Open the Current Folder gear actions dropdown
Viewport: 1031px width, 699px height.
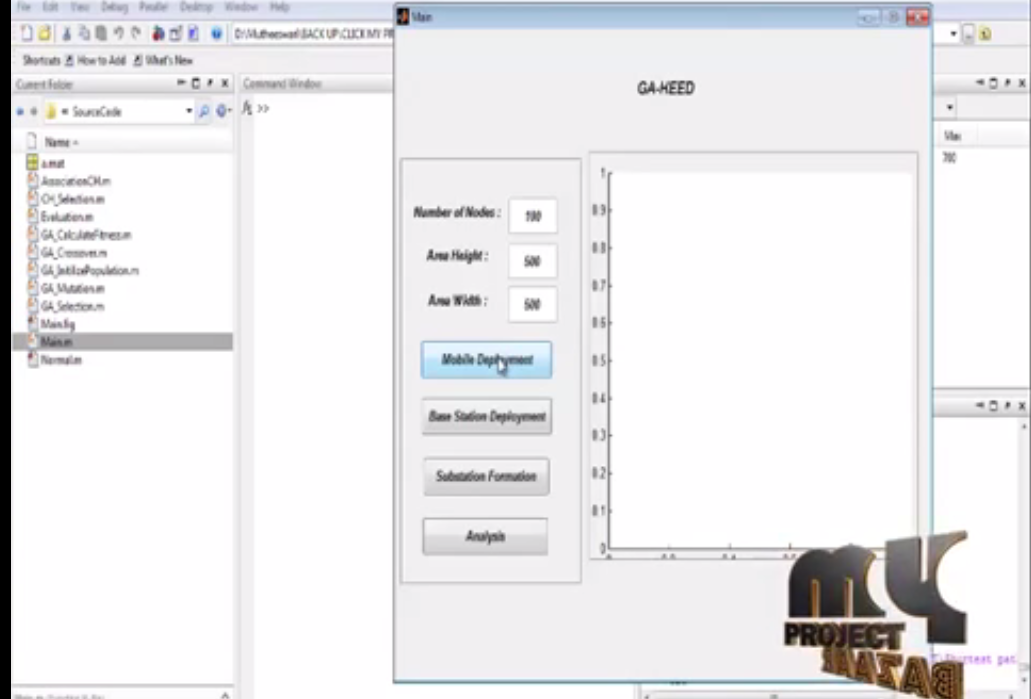tap(223, 111)
